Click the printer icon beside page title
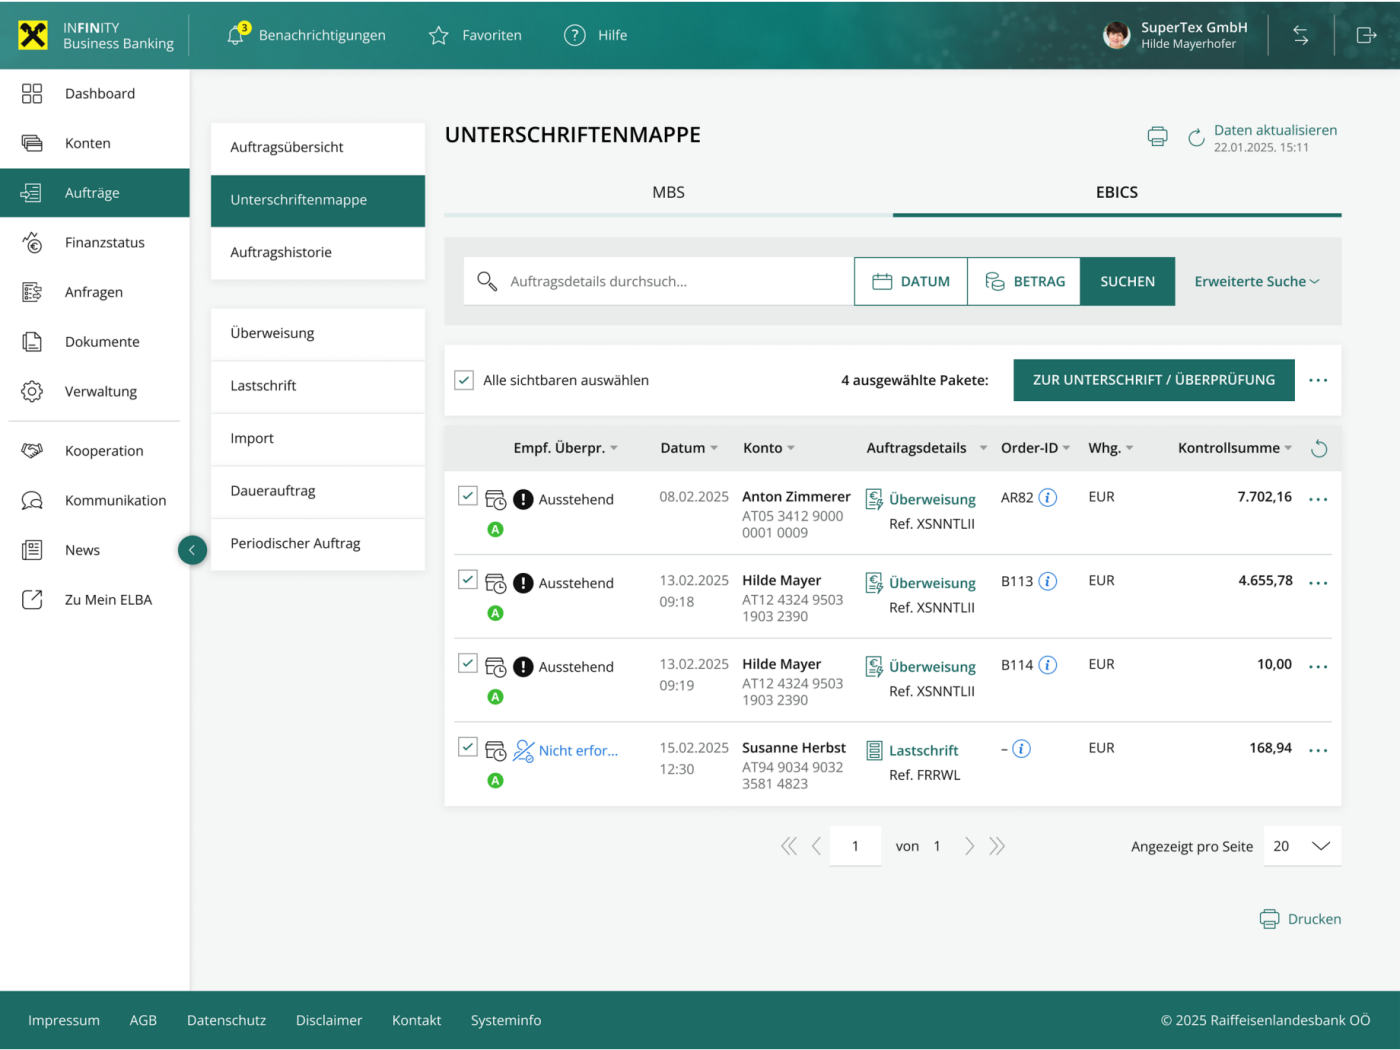Screen dimensions: 1400x1050 pyautogui.click(x=1157, y=137)
